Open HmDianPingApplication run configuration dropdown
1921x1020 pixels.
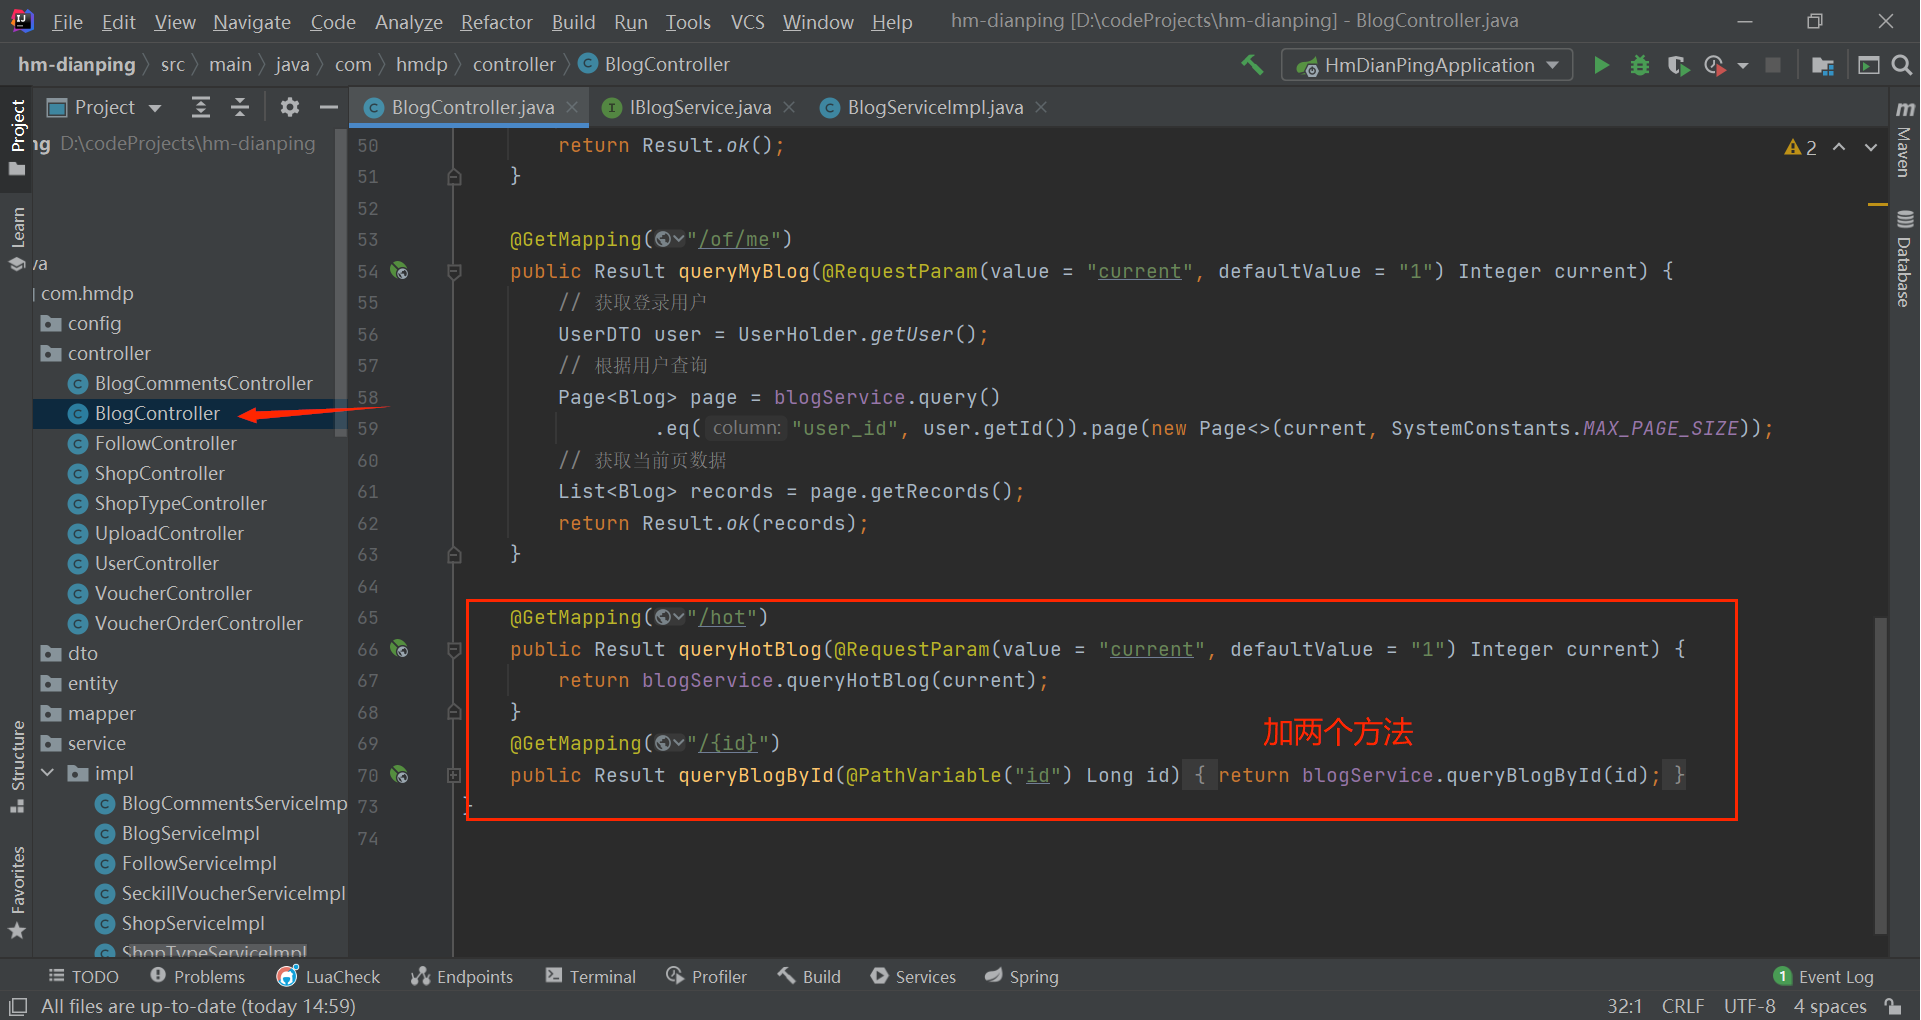[1427, 65]
